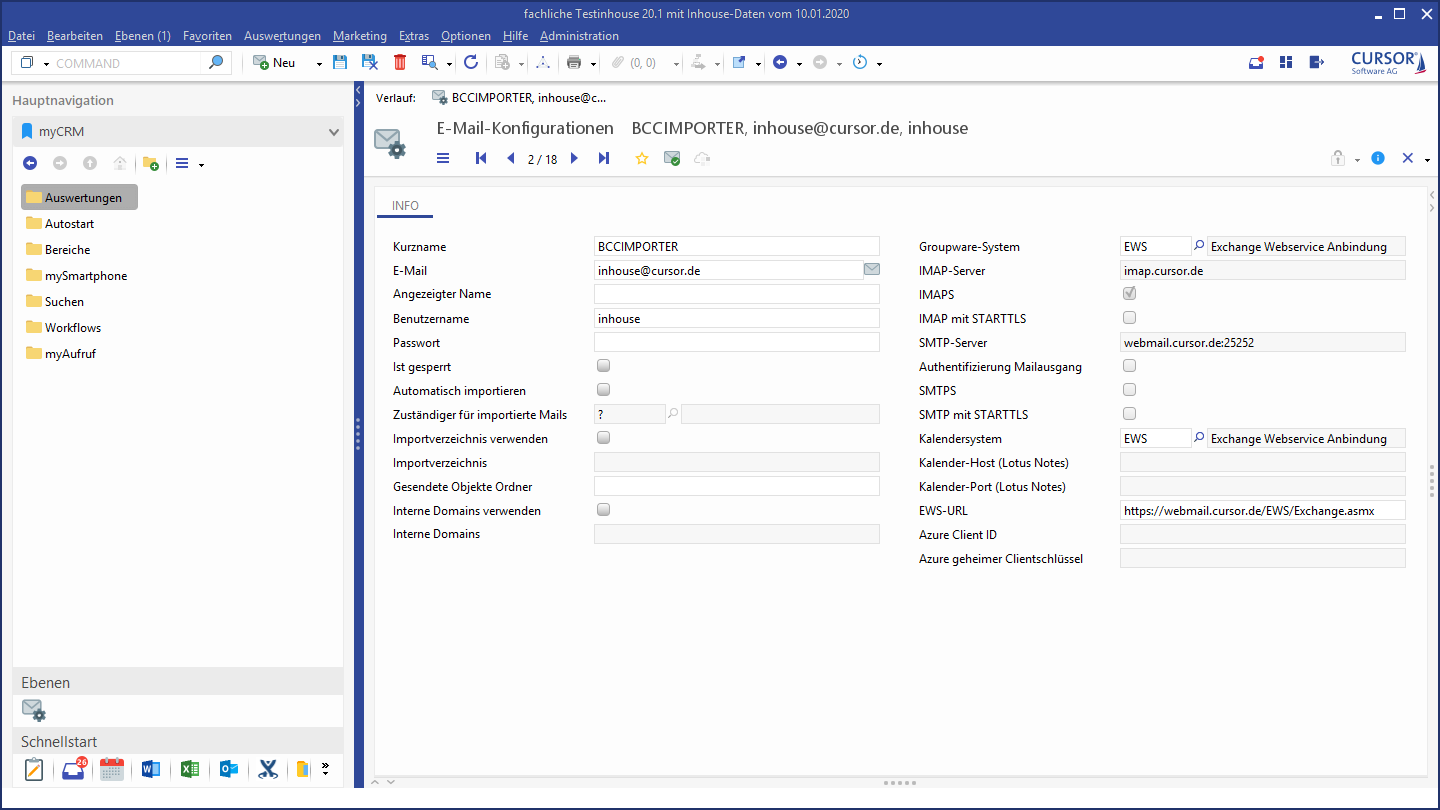Click the Neu button
Screen dimensions: 1440x810
[x=275, y=63]
